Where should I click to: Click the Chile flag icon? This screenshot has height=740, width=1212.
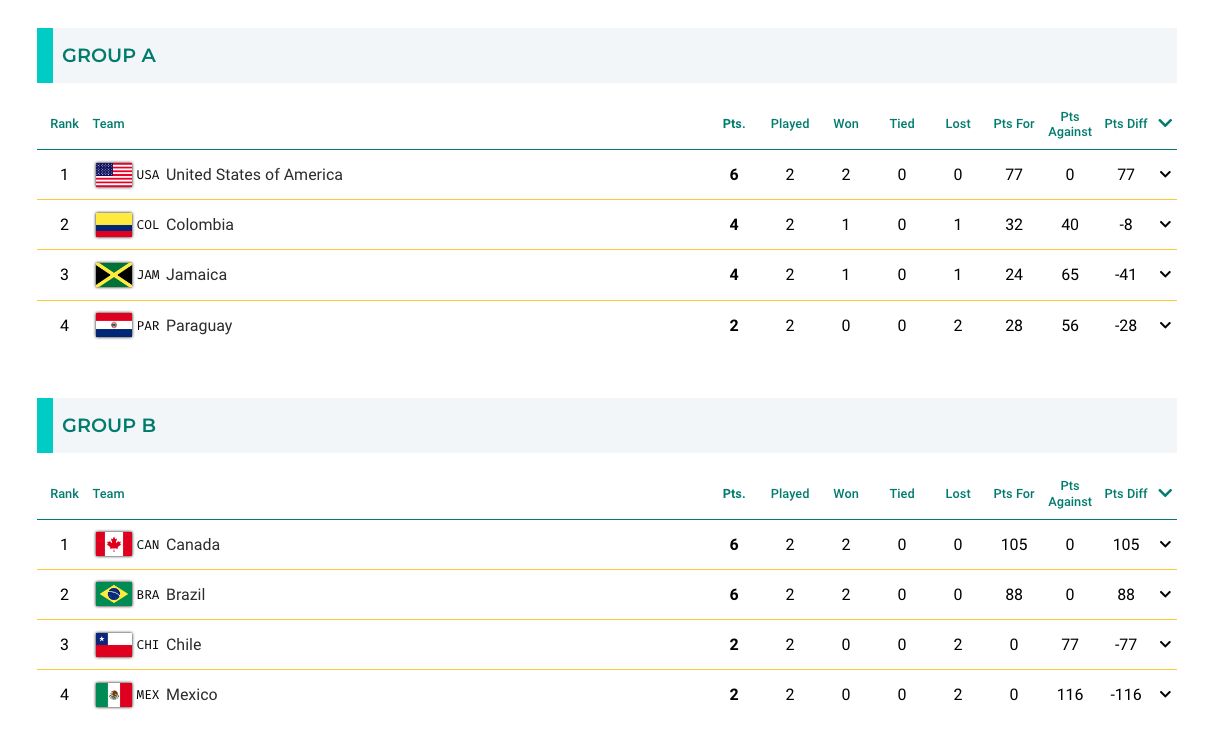(113, 645)
